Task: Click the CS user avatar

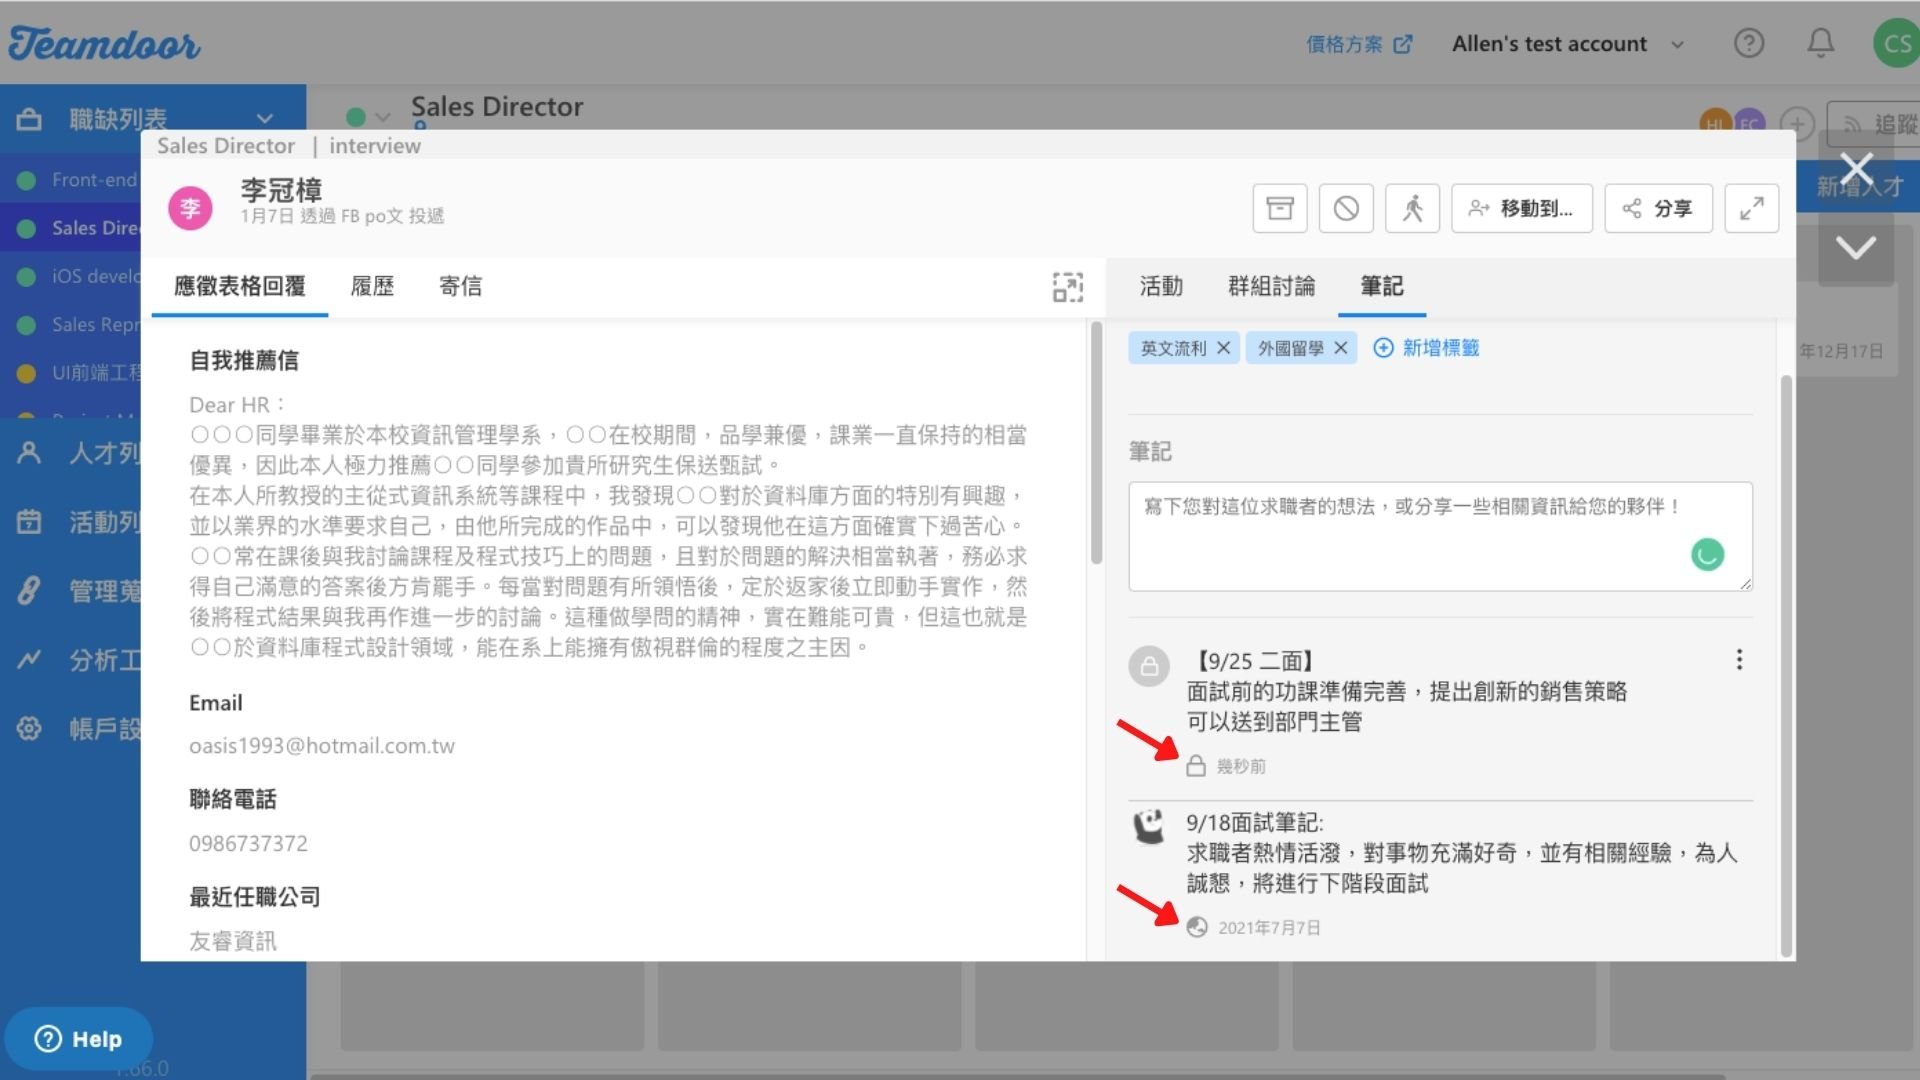Action: (x=1895, y=43)
